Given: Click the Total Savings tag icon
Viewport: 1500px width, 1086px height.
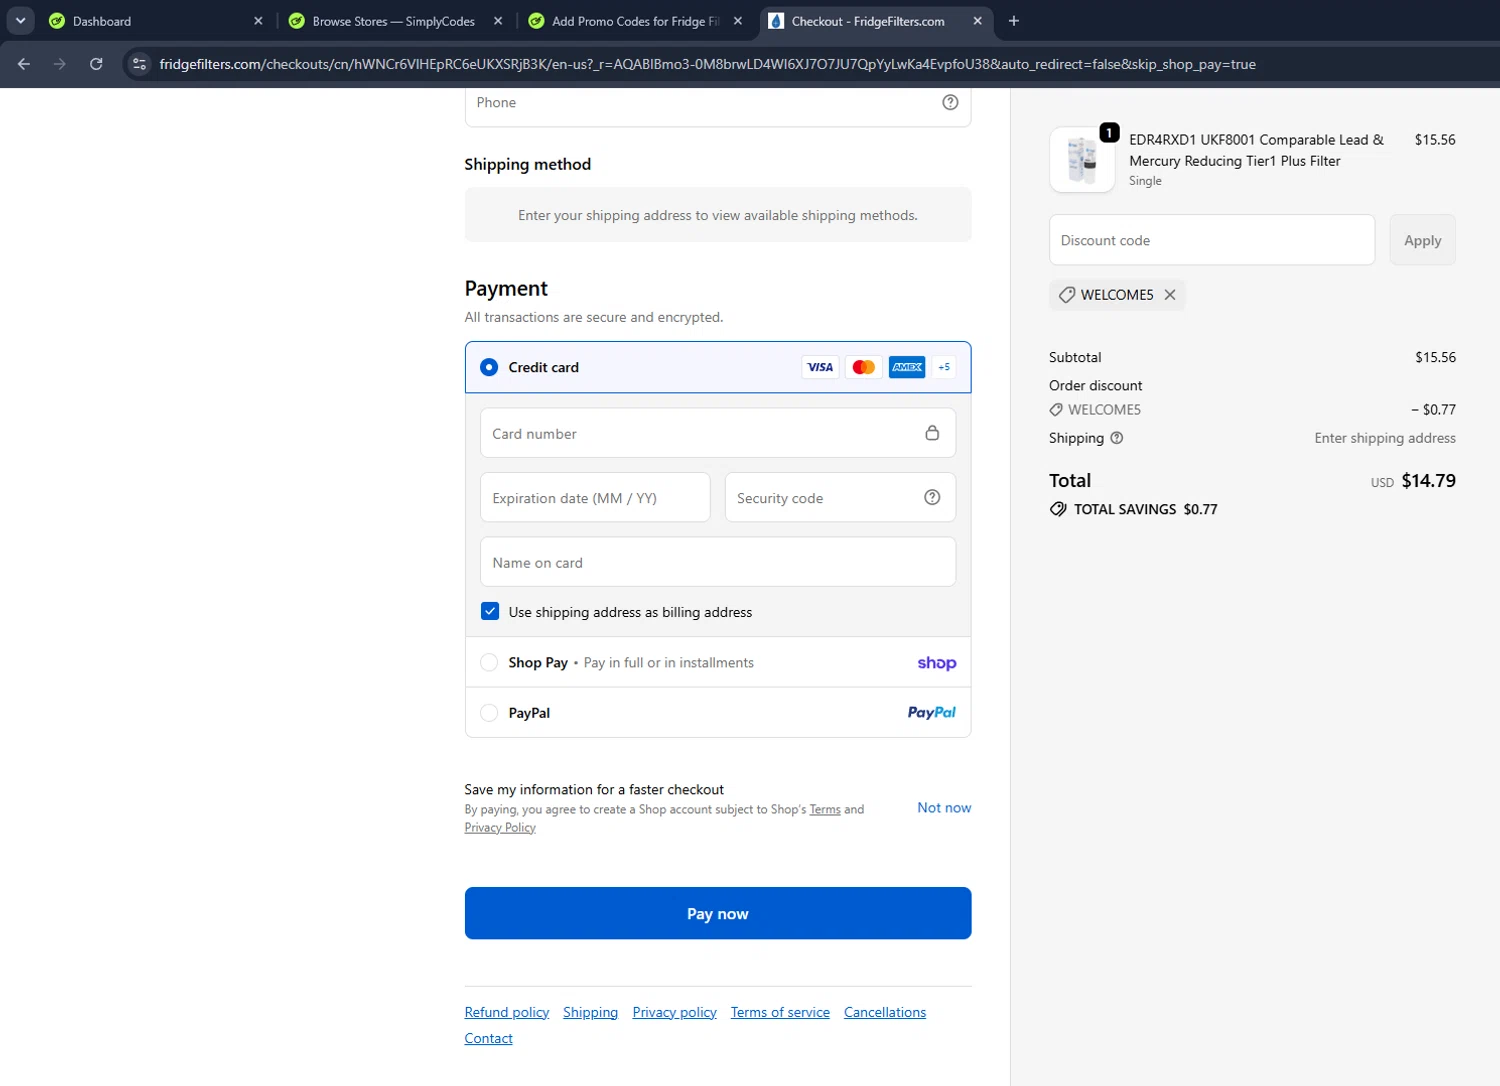Looking at the screenshot, I should coord(1058,509).
